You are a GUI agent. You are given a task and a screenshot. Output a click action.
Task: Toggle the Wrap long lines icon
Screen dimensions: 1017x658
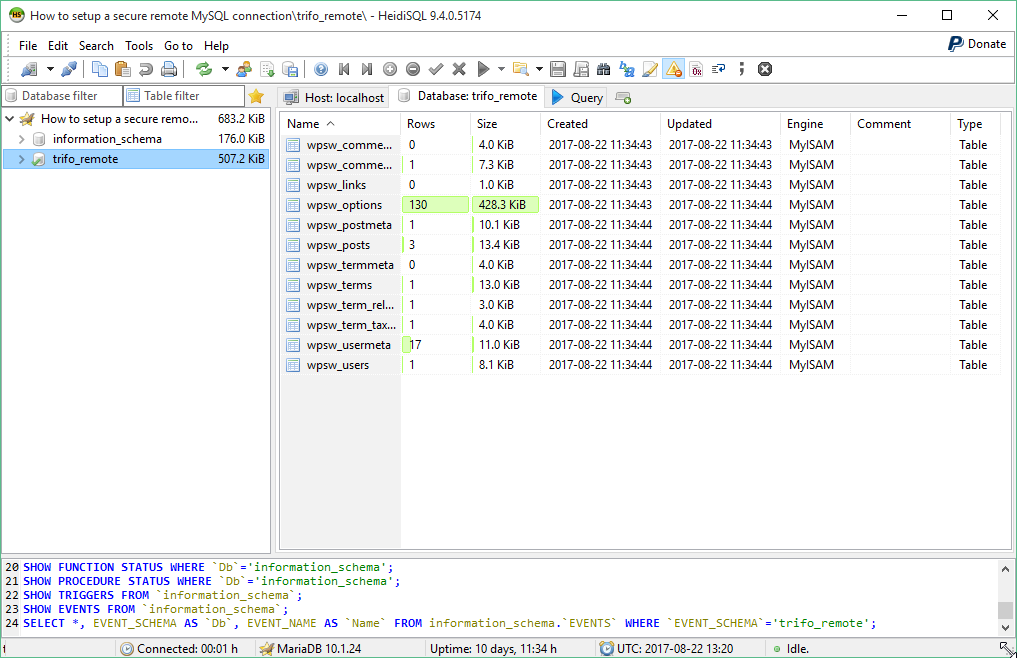click(x=719, y=69)
